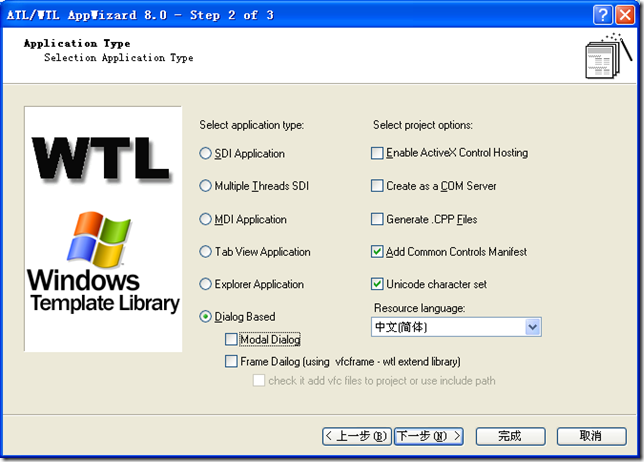The image size is (644, 462).
Task: Choose Multiple Threads SDI option
Action: pyautogui.click(x=205, y=186)
